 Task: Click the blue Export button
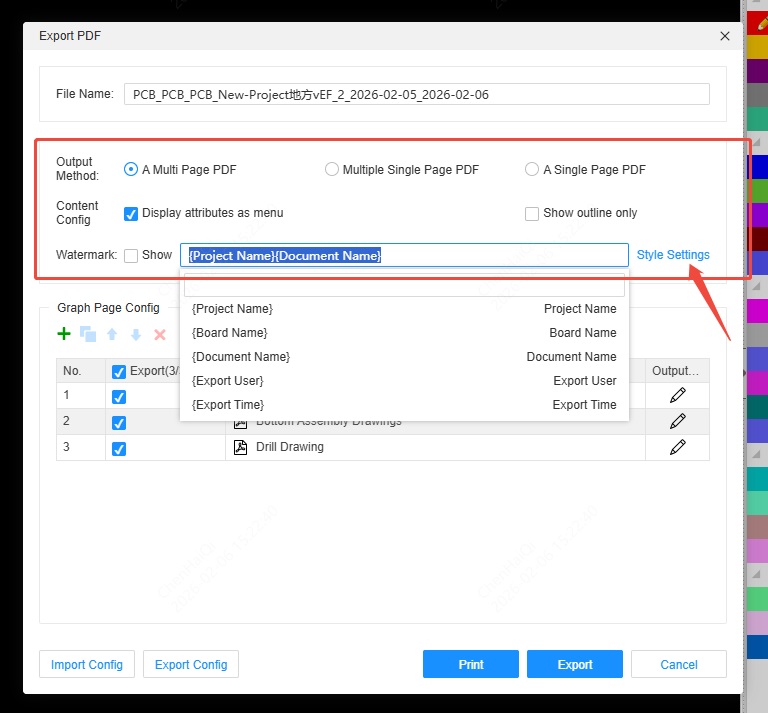(x=574, y=664)
